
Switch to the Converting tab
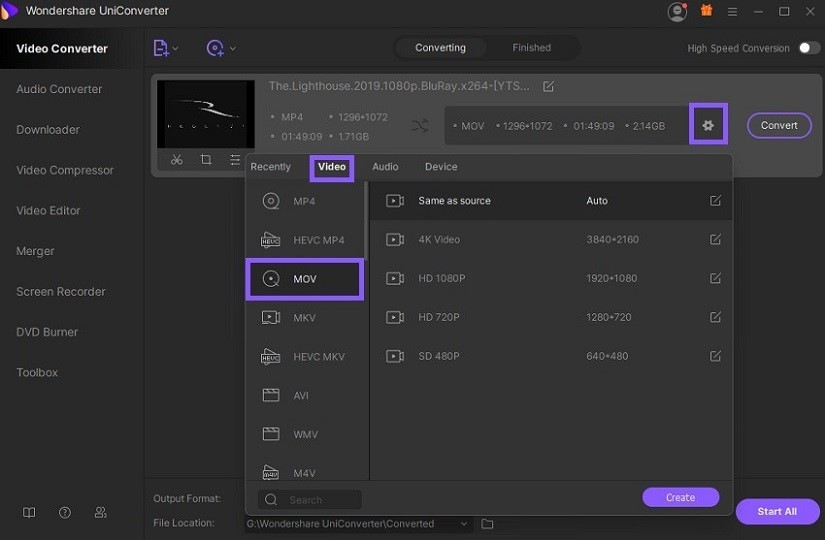440,48
